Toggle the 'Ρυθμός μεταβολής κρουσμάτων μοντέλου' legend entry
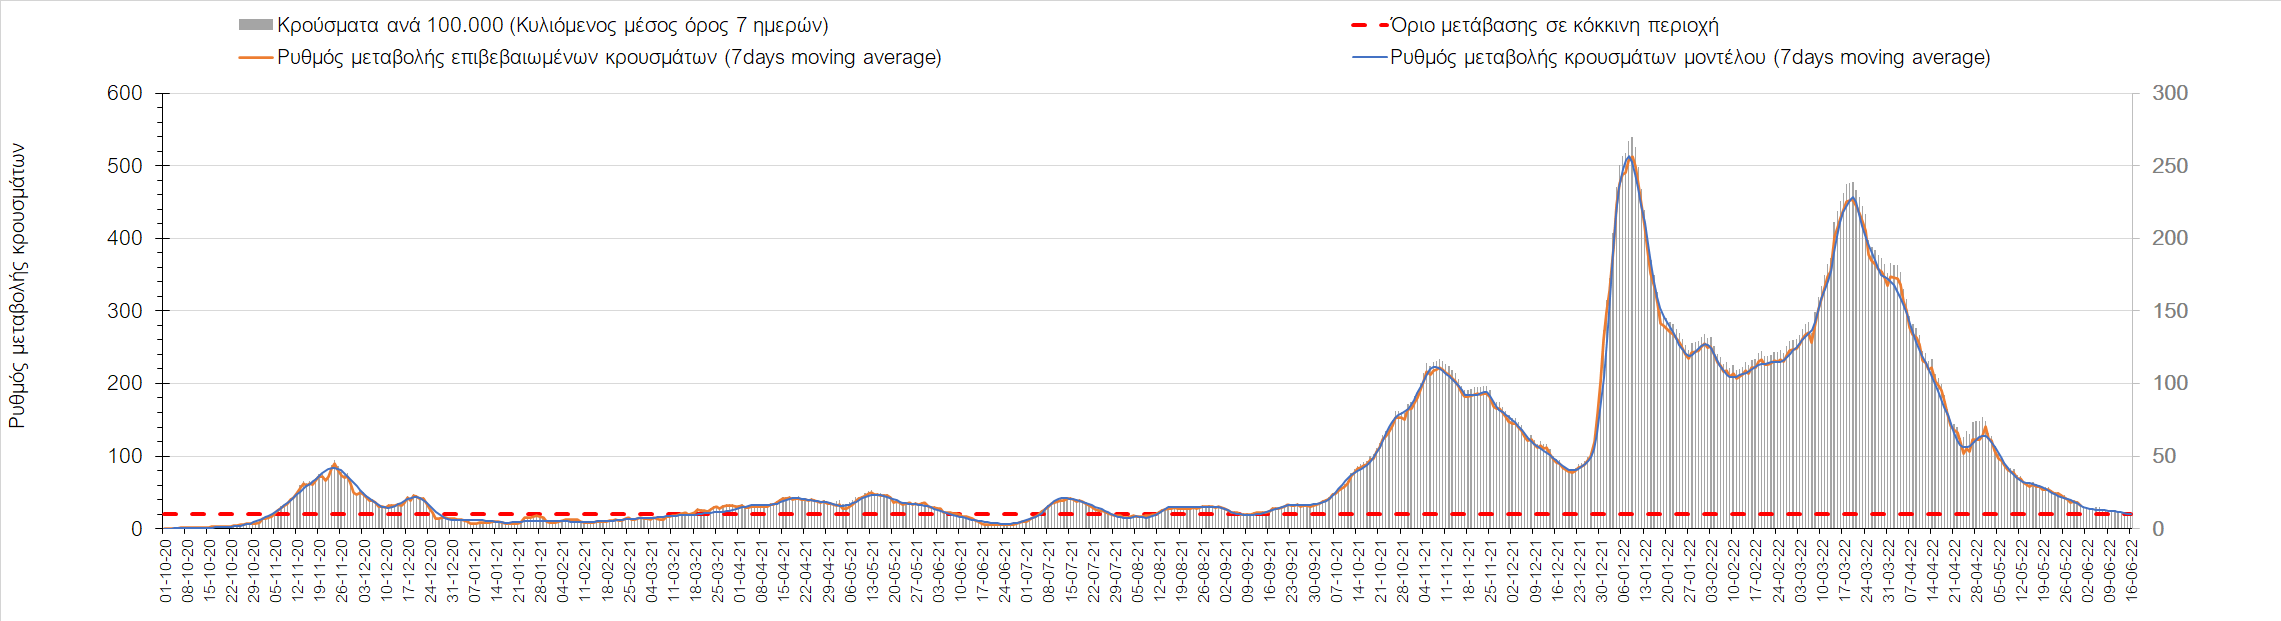 [x=1689, y=58]
